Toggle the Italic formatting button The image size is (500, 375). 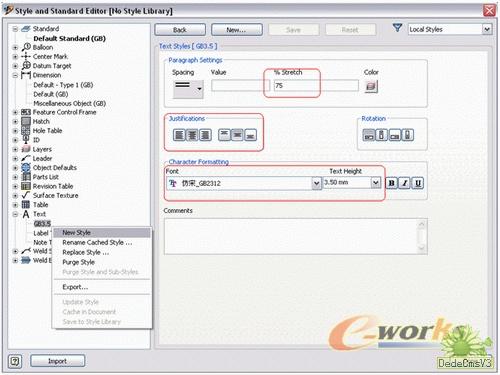(405, 183)
